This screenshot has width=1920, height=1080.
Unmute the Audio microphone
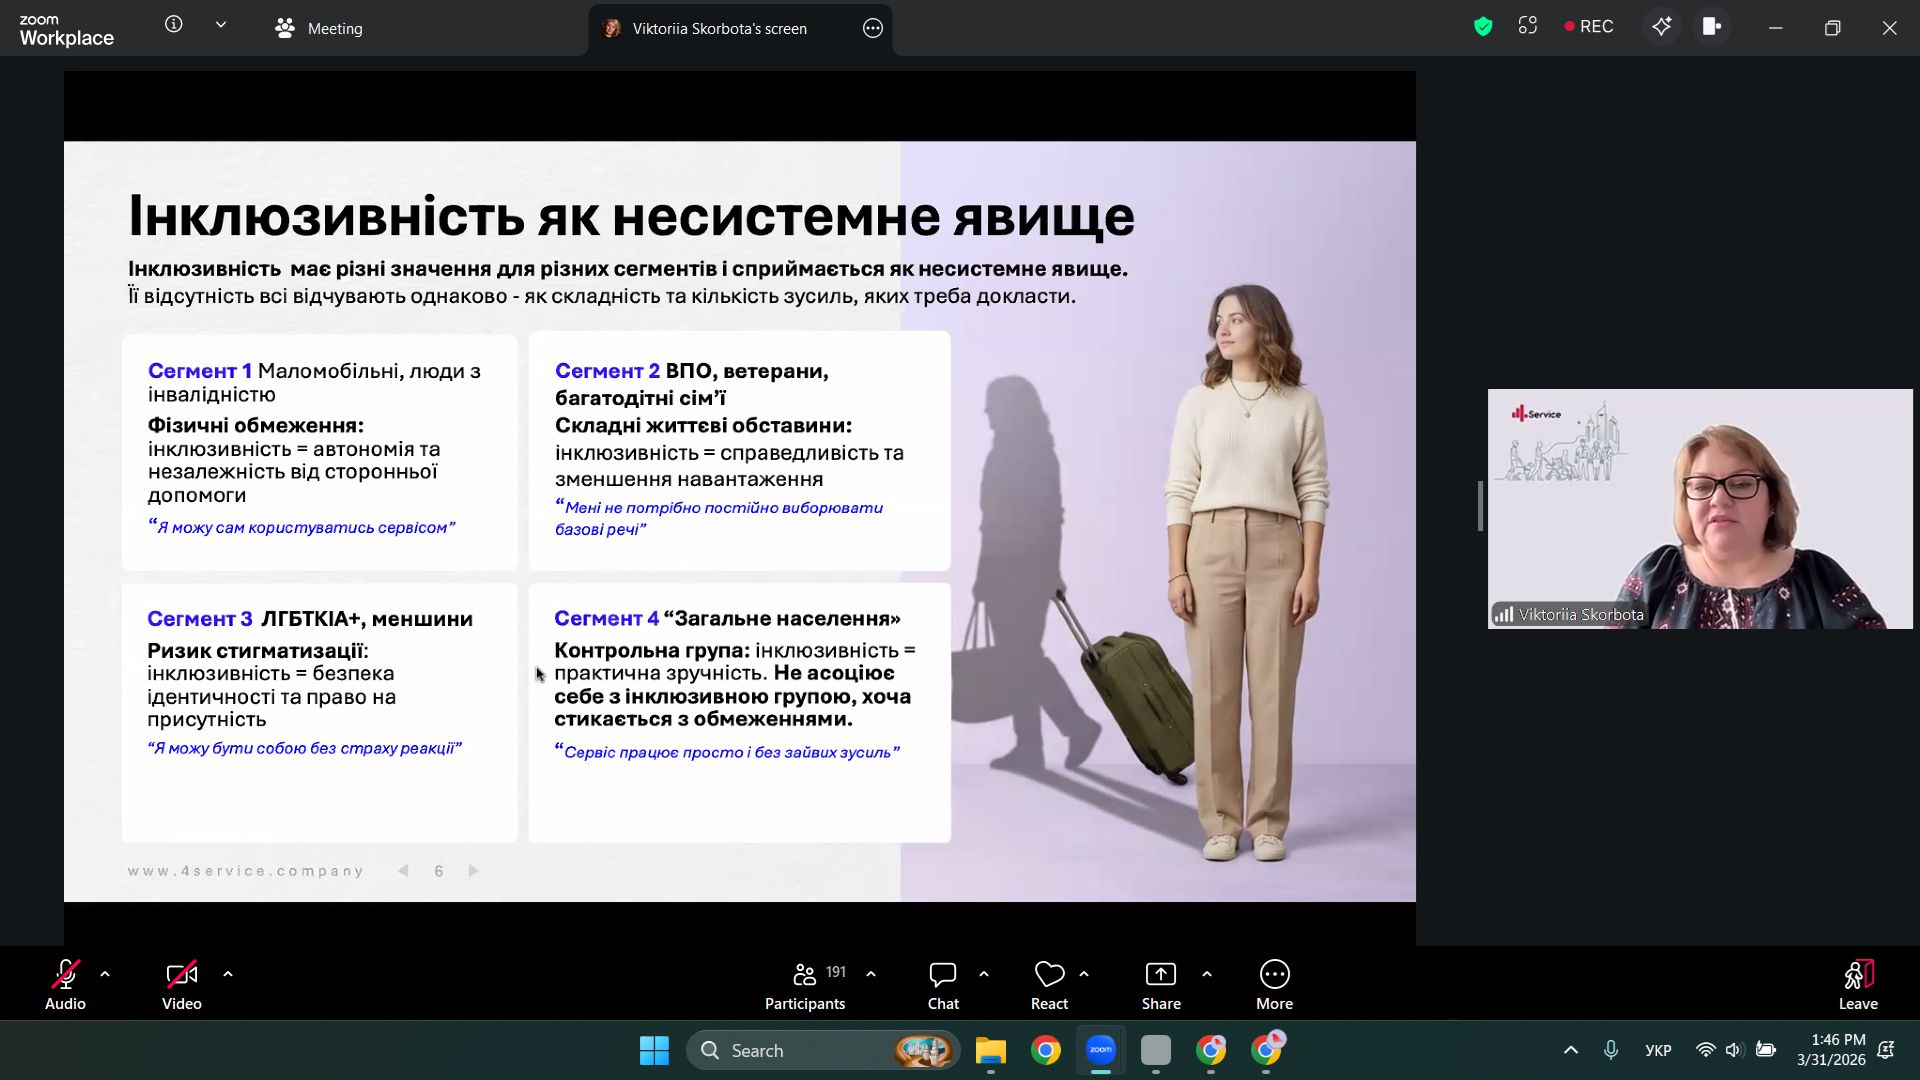(65, 986)
